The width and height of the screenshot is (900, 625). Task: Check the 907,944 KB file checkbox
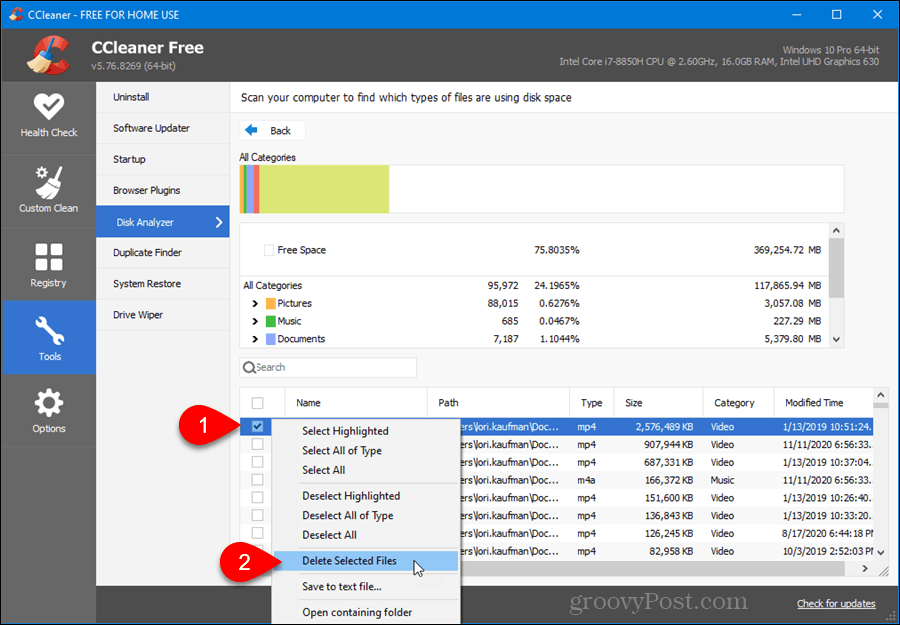(257, 444)
